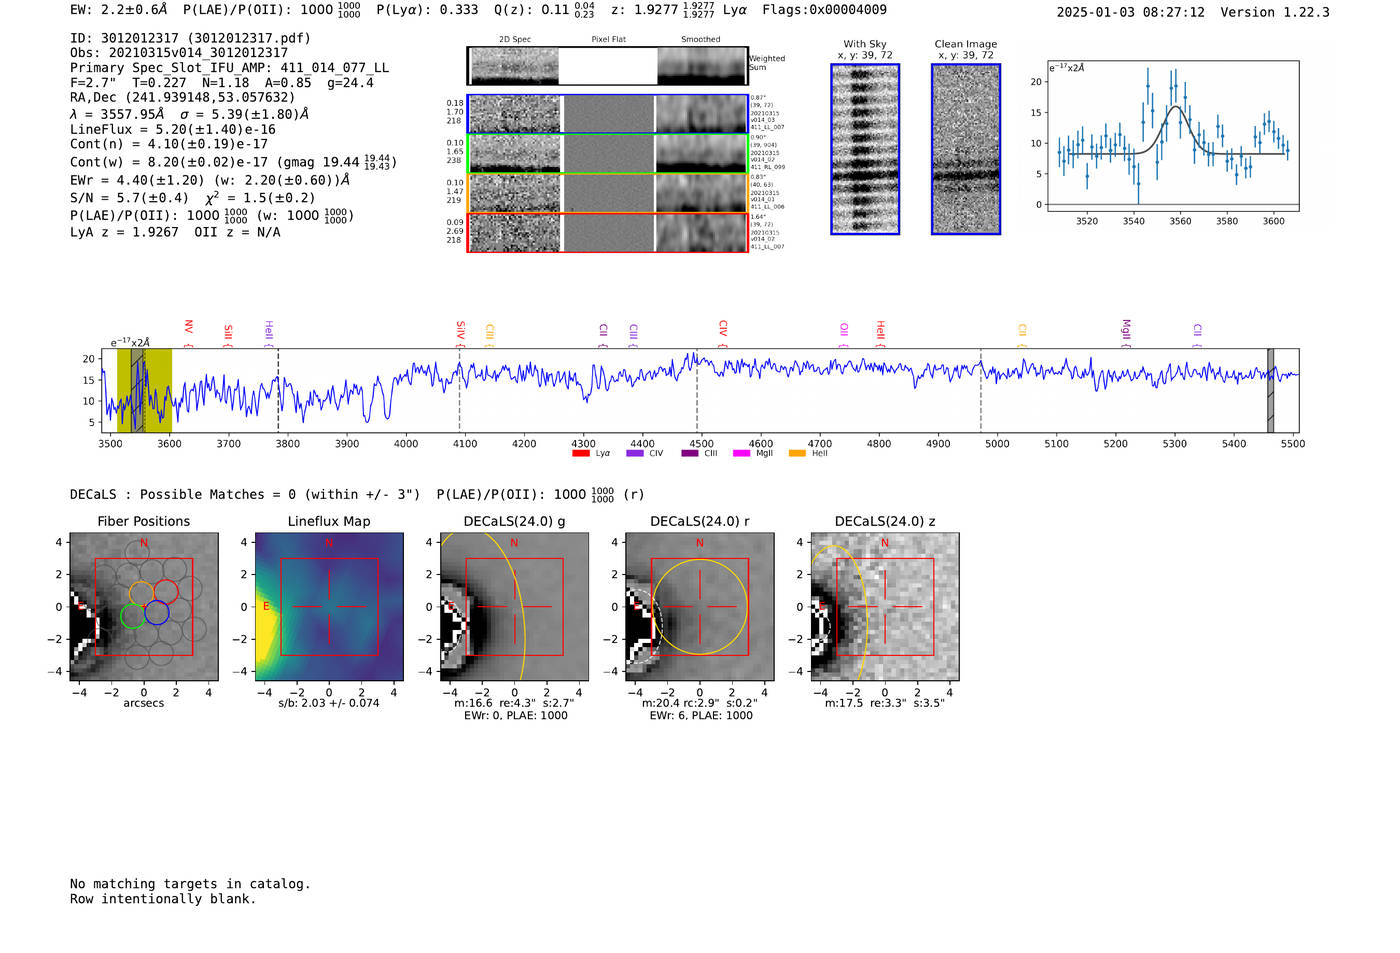Click the red Lyα legend swatch
The image size is (1400, 953).
click(580, 453)
